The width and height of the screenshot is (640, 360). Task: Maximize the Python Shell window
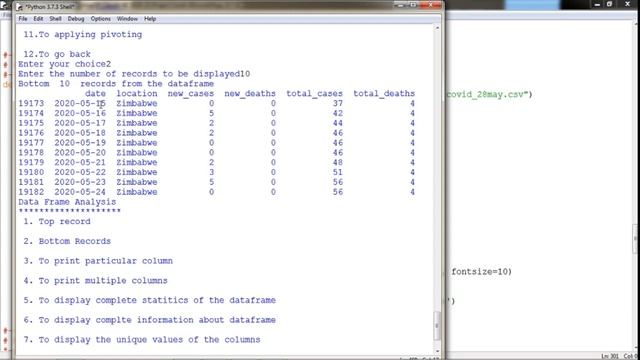tap(413, 5)
